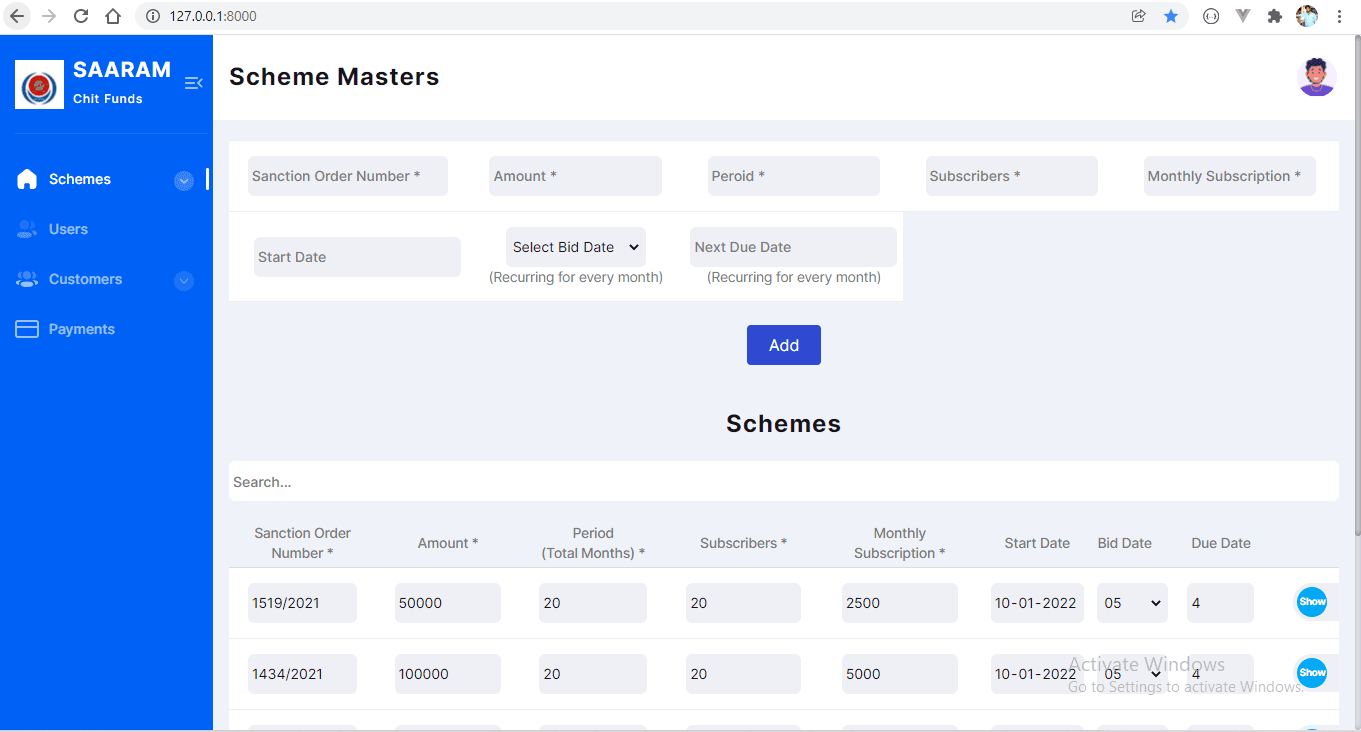Select the home icon beside Schemes
1361x732 pixels.
[26, 178]
